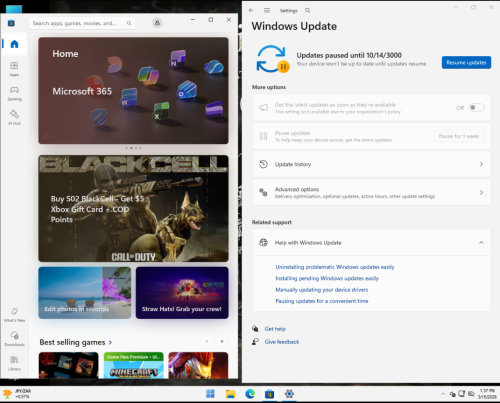Click Update history row label

[293, 164]
